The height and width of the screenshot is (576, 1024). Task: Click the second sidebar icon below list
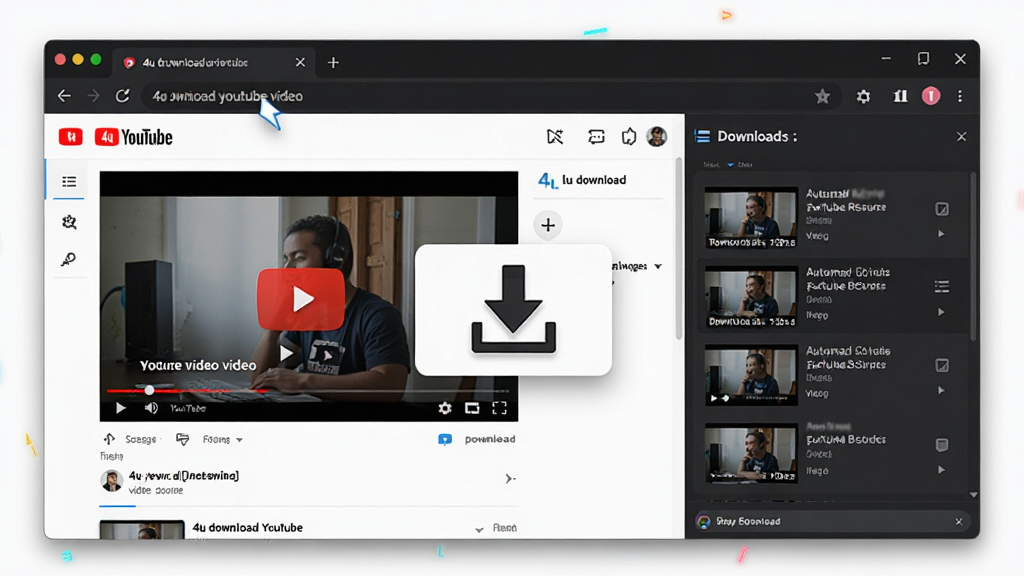pos(69,222)
